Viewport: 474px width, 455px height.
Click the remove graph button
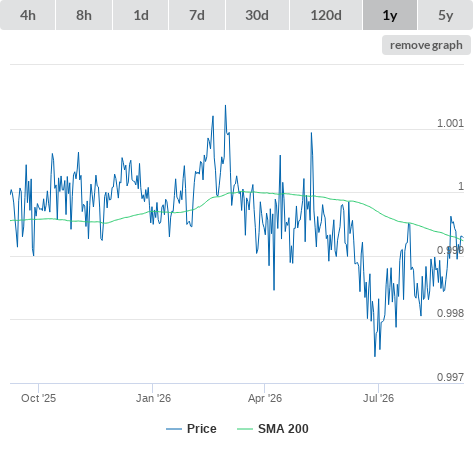tap(426, 45)
